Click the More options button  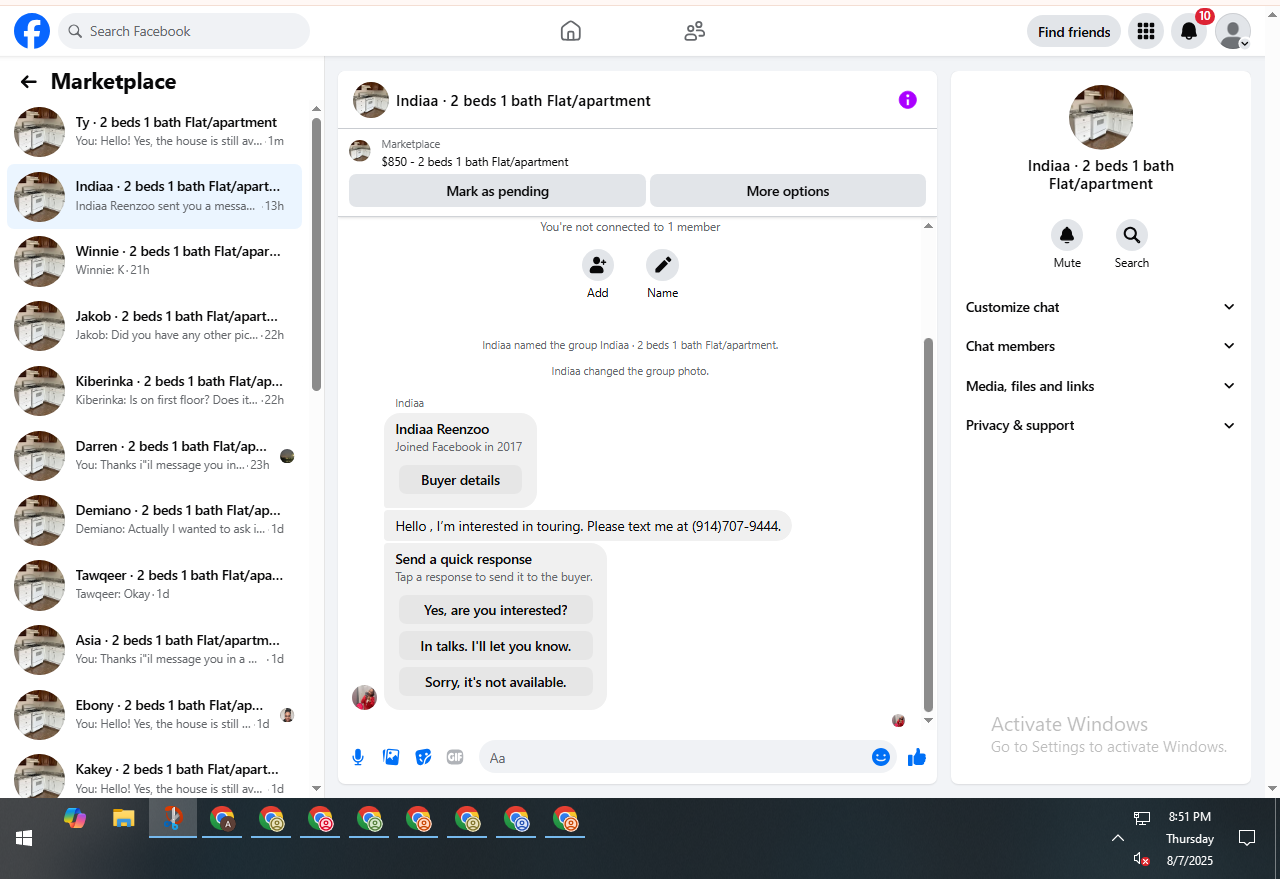click(788, 191)
